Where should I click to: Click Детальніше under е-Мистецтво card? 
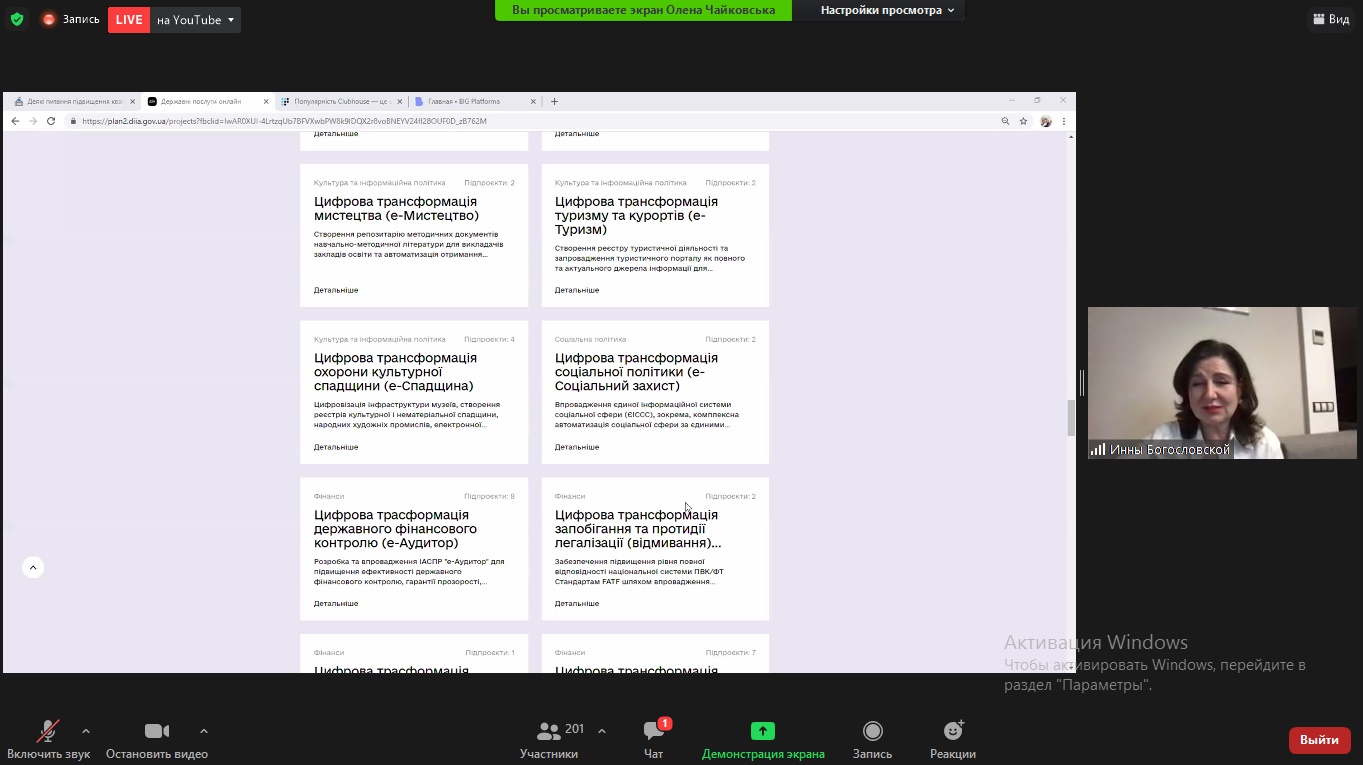(x=336, y=290)
